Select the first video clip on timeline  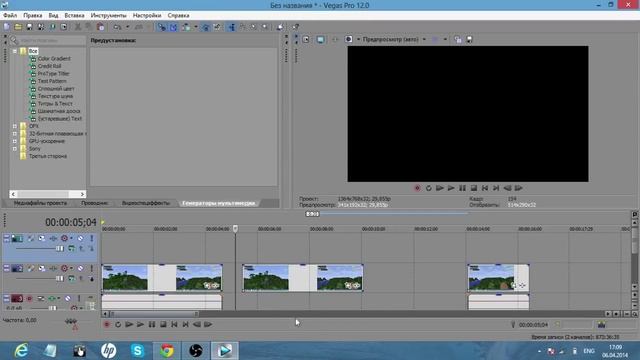[162, 278]
